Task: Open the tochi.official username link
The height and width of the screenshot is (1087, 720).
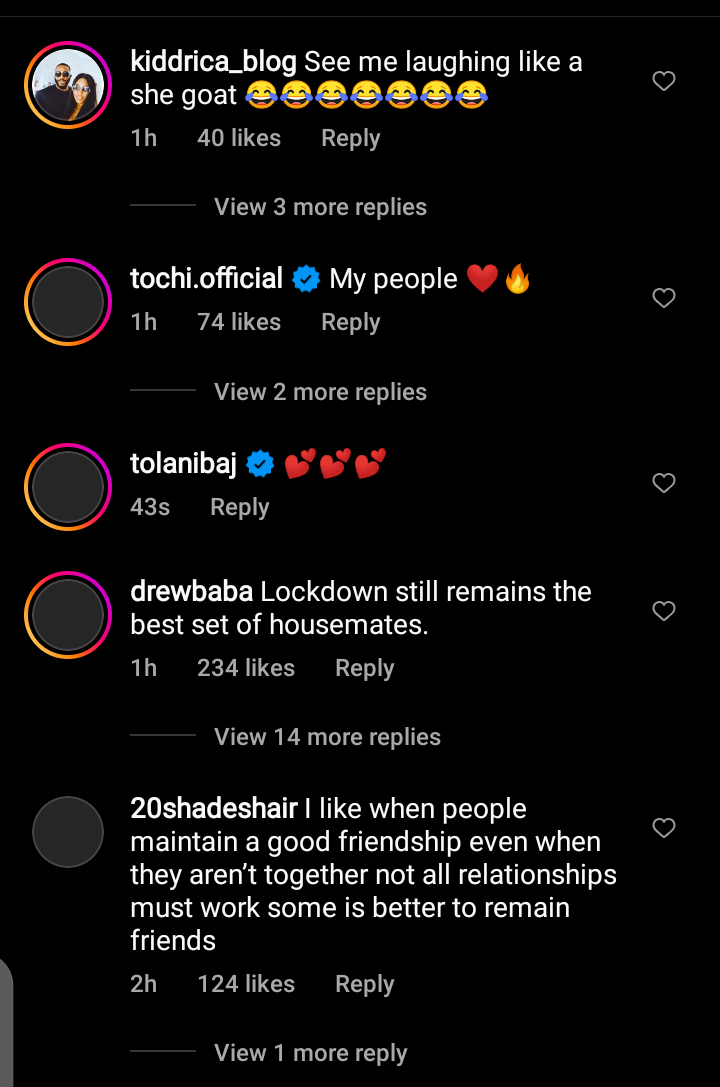Action: tap(207, 278)
